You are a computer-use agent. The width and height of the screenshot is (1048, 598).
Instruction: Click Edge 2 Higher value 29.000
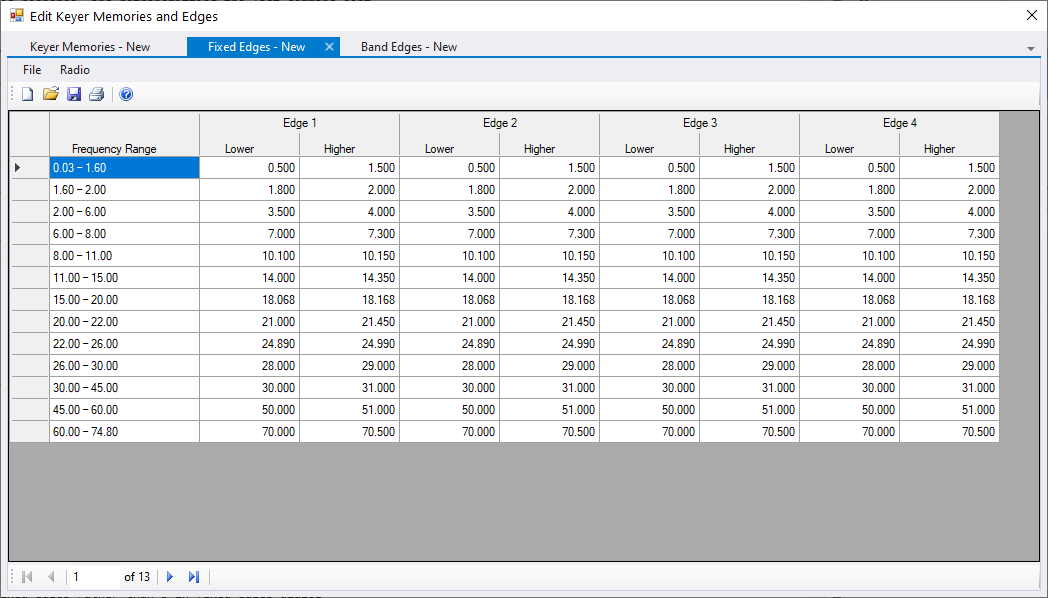[x=549, y=366]
